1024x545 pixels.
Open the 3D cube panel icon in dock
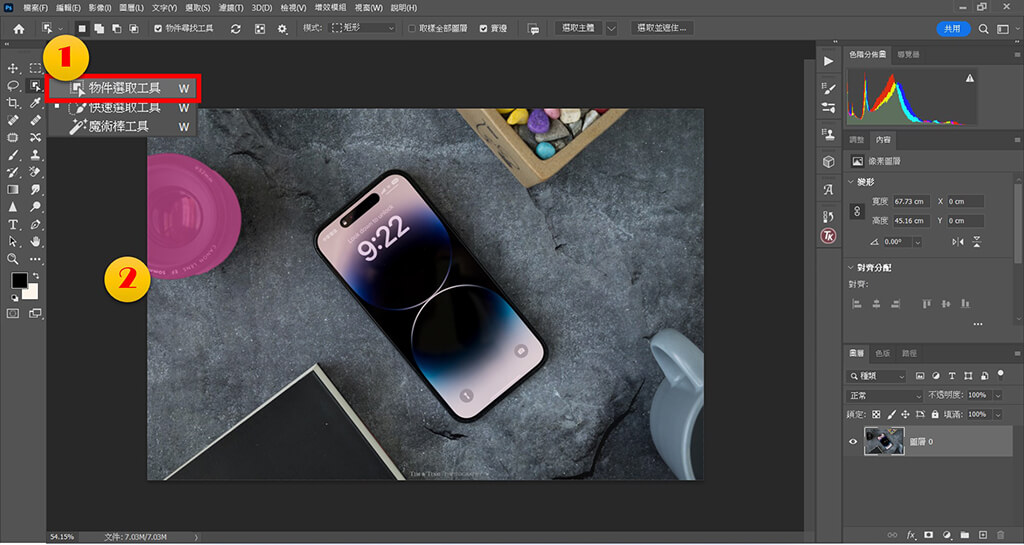(x=828, y=161)
